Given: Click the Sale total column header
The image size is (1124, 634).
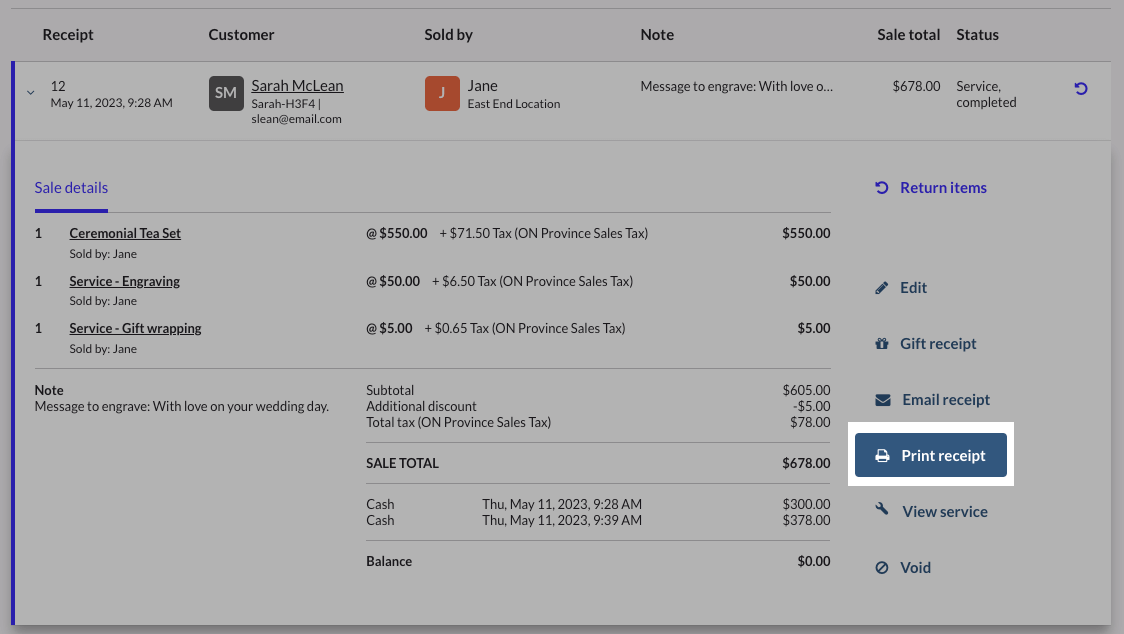Looking at the screenshot, I should [x=908, y=35].
